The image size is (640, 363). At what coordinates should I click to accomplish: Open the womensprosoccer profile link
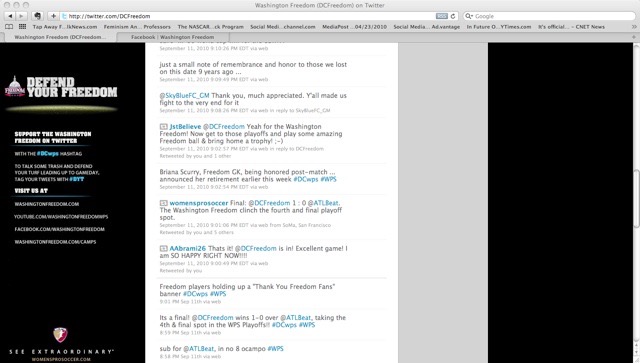point(199,203)
